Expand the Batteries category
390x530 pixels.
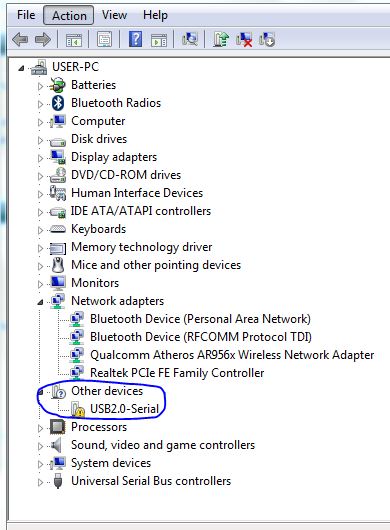tap(40, 86)
